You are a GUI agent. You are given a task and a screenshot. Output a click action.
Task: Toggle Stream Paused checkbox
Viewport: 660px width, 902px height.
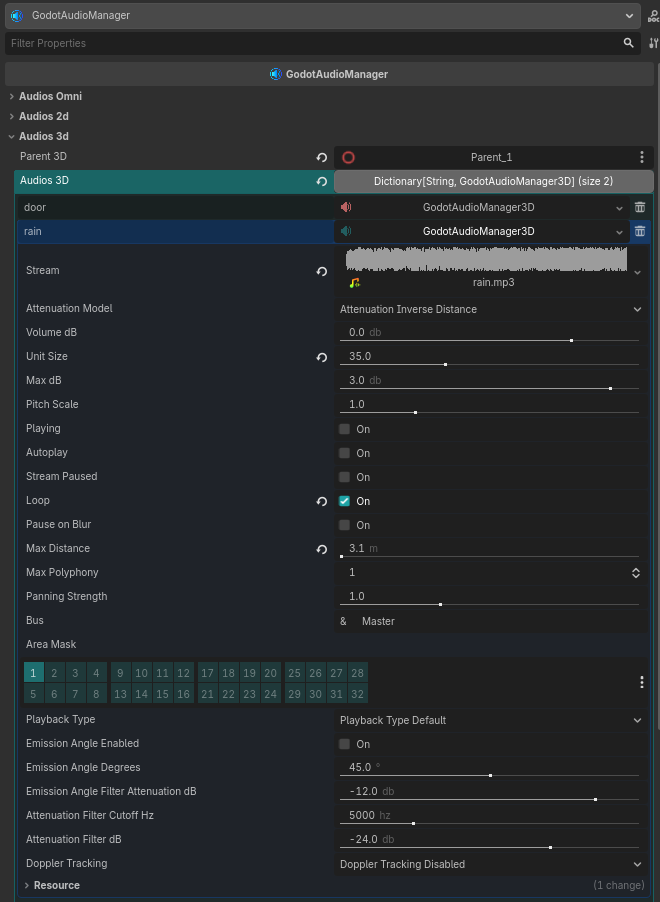pyautogui.click(x=344, y=477)
